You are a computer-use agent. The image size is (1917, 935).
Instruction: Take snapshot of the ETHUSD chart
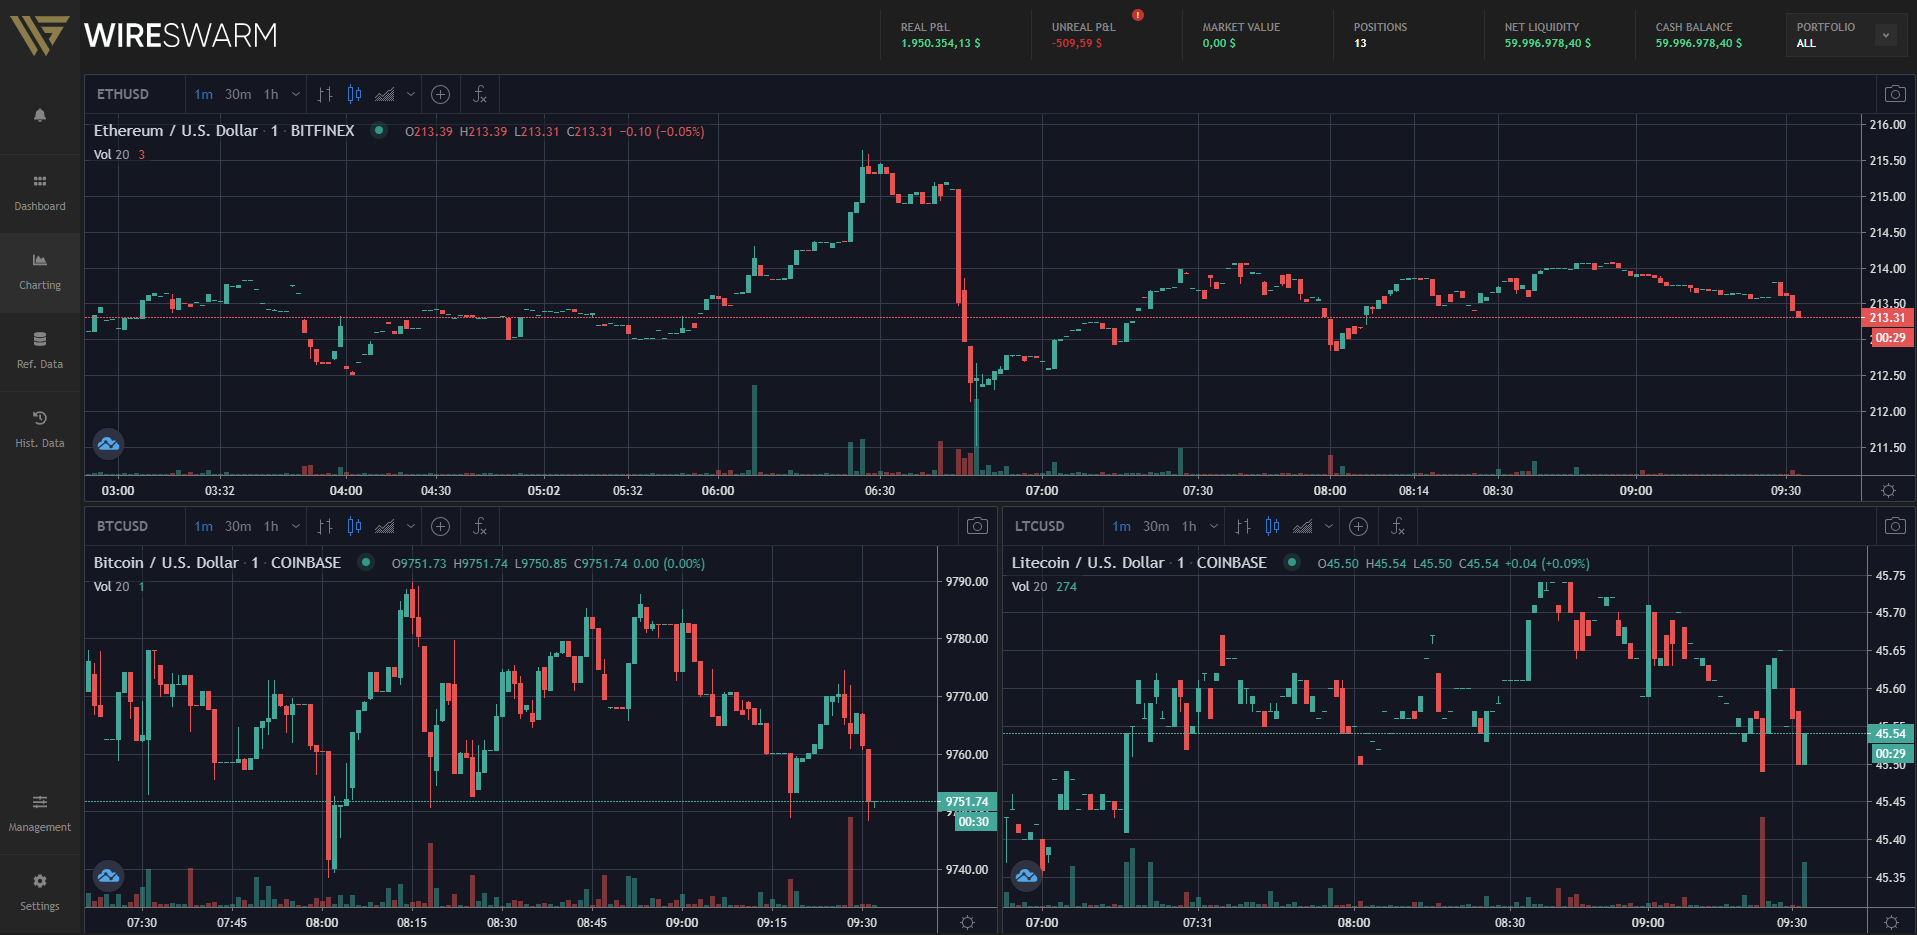[1894, 94]
